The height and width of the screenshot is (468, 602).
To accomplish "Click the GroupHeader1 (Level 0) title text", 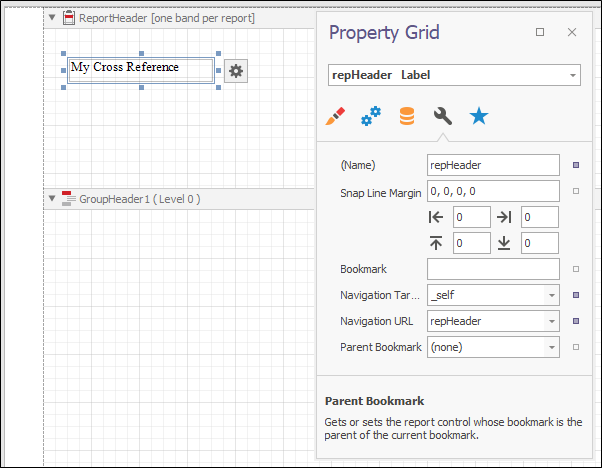I will [140, 199].
